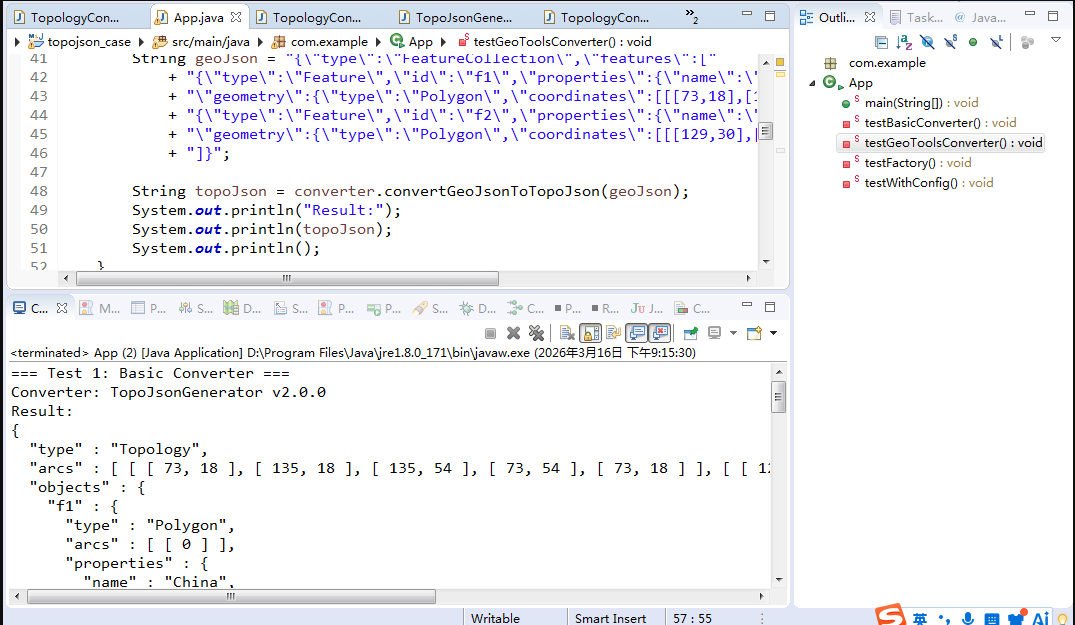
Task: Toggle hide static members in Outline
Action: [x=950, y=42]
